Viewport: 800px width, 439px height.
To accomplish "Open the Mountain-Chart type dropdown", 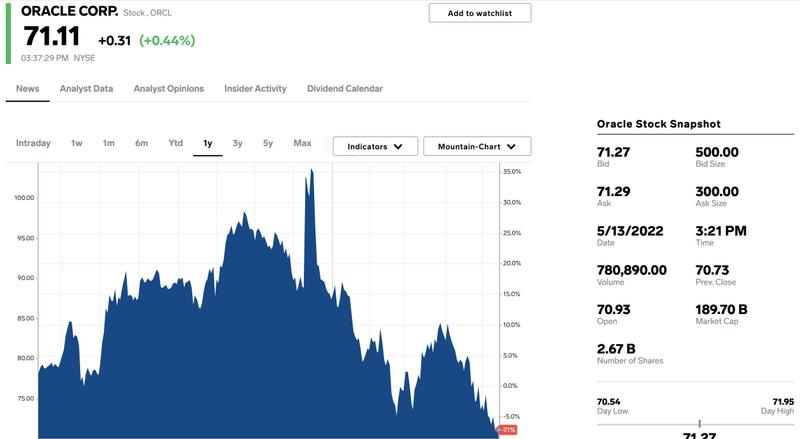I will click(x=477, y=146).
